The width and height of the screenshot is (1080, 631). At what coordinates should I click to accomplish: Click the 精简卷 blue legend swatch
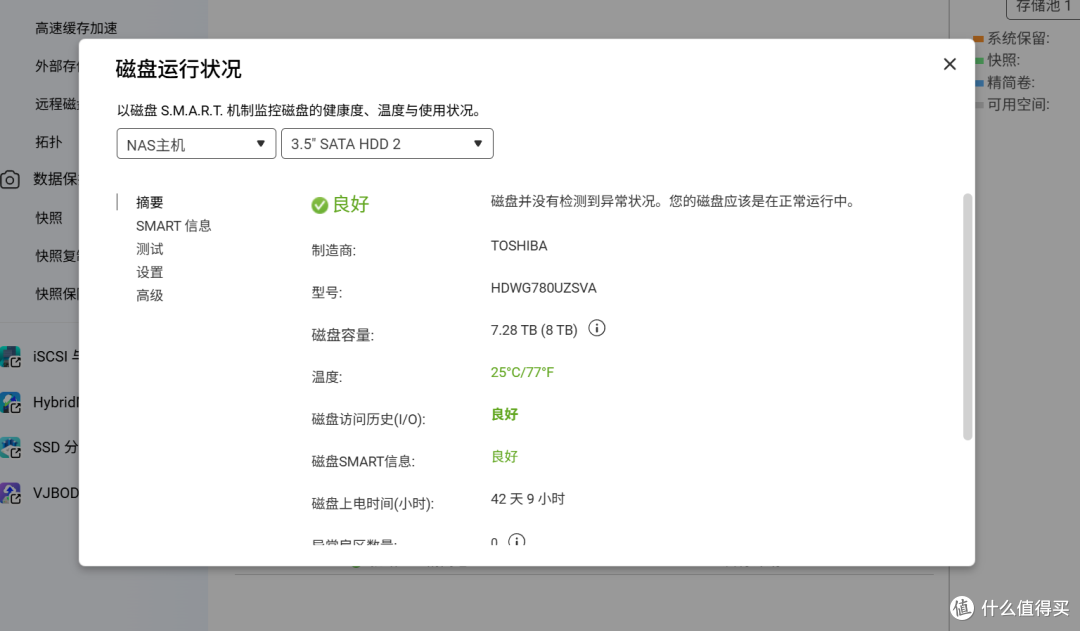click(x=978, y=83)
